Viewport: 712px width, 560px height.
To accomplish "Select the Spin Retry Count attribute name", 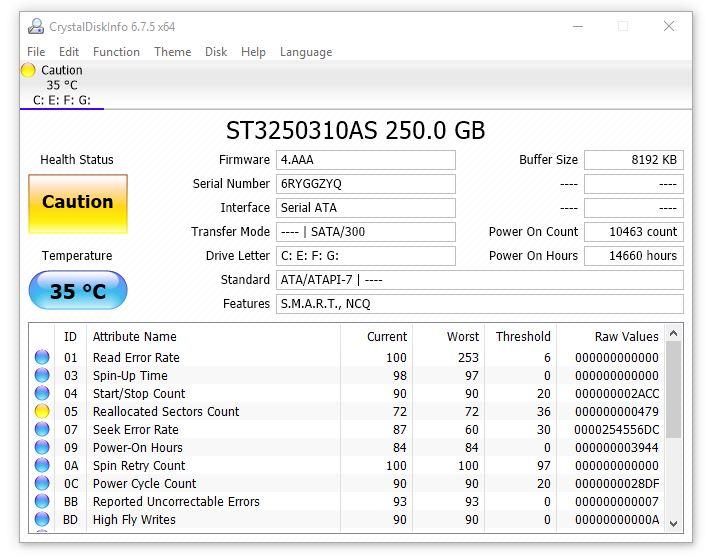I will pyautogui.click(x=139, y=466).
